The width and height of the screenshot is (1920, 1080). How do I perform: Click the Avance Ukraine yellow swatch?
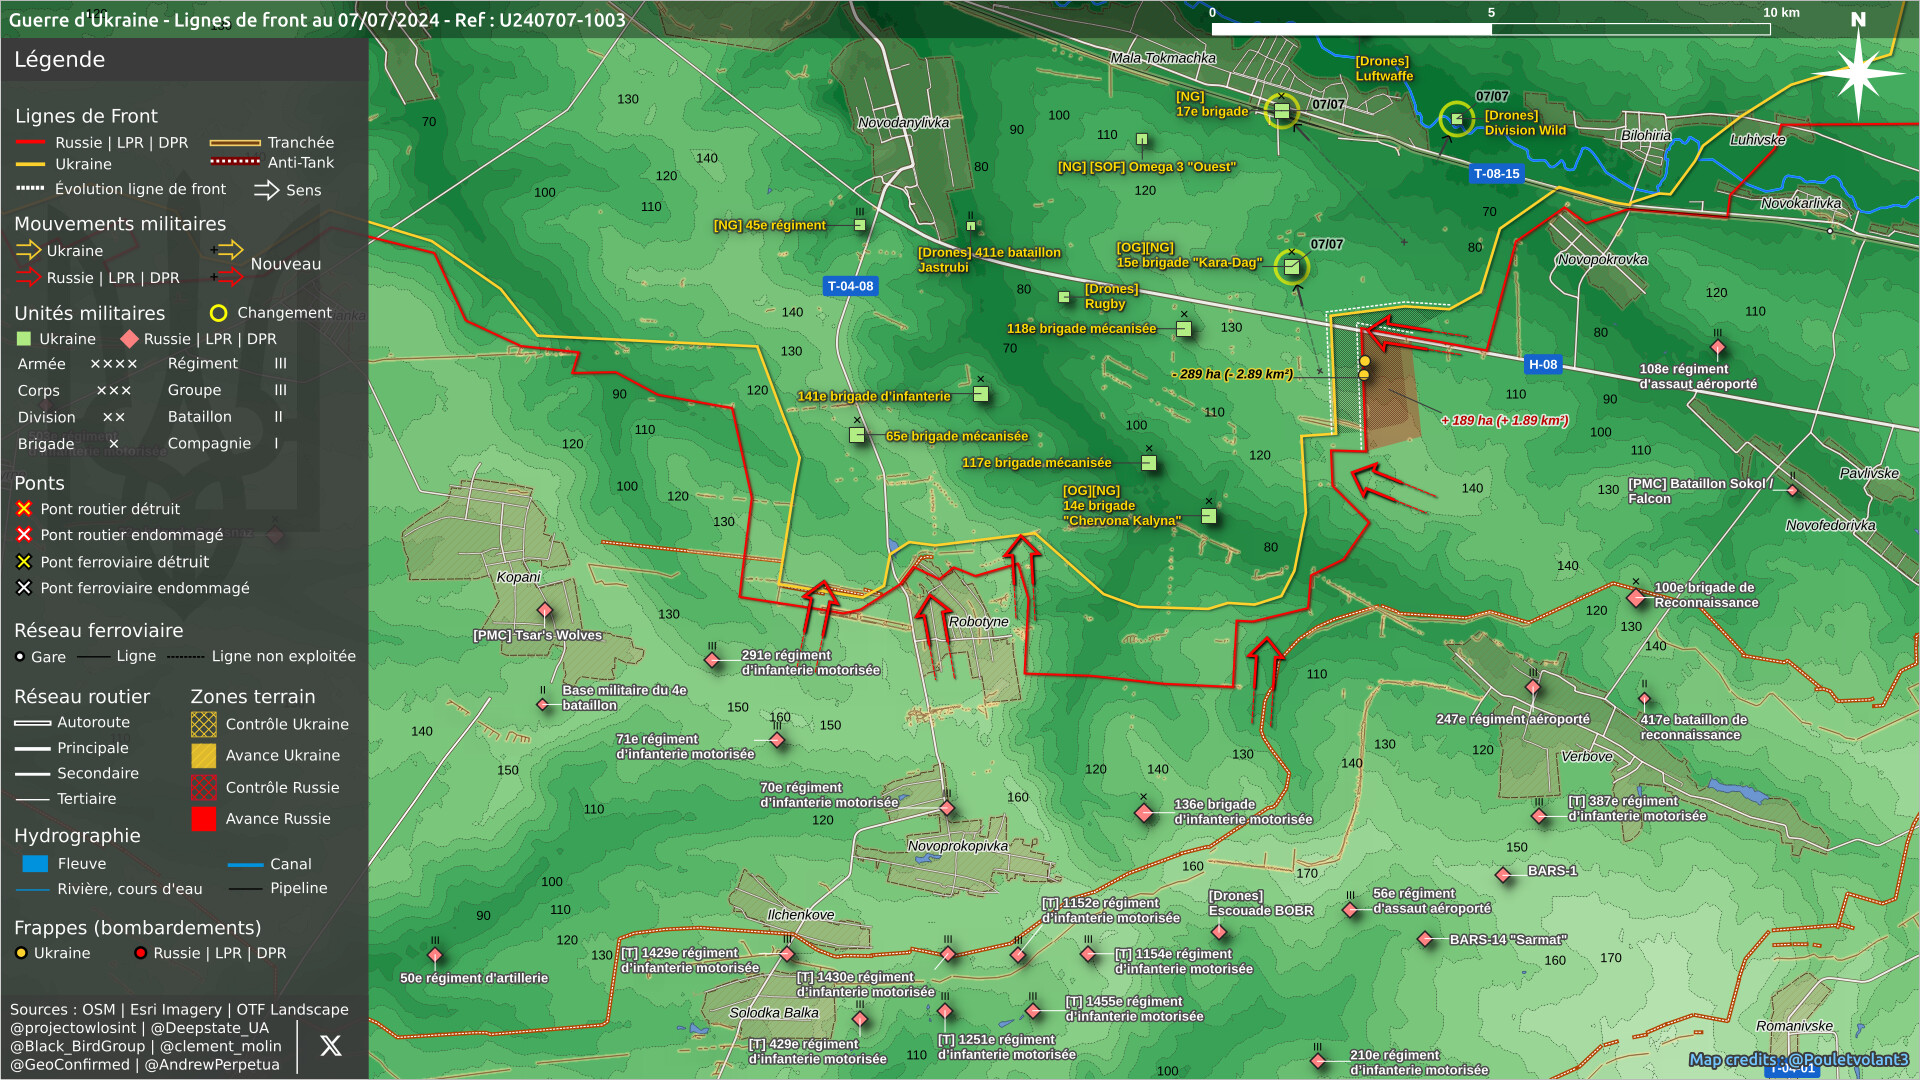coord(203,756)
